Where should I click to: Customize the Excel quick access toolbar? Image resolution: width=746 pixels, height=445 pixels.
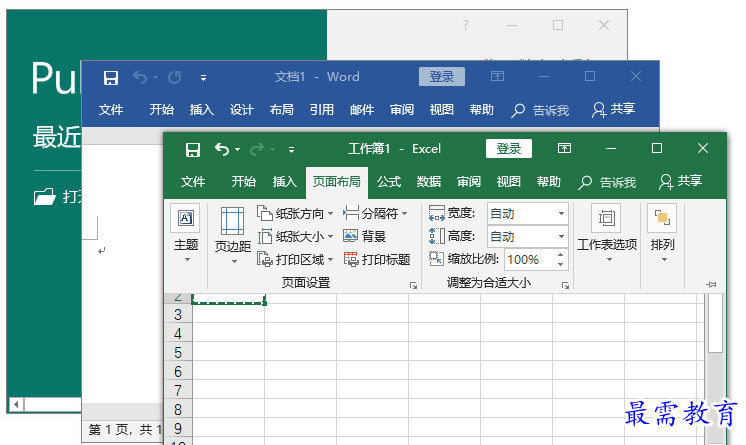pyautogui.click(x=291, y=150)
